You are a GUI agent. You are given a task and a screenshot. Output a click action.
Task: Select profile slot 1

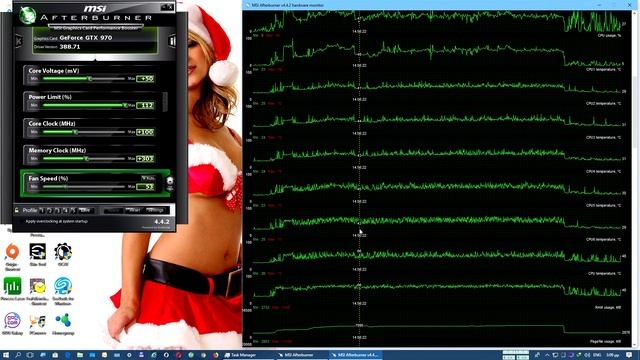42,210
